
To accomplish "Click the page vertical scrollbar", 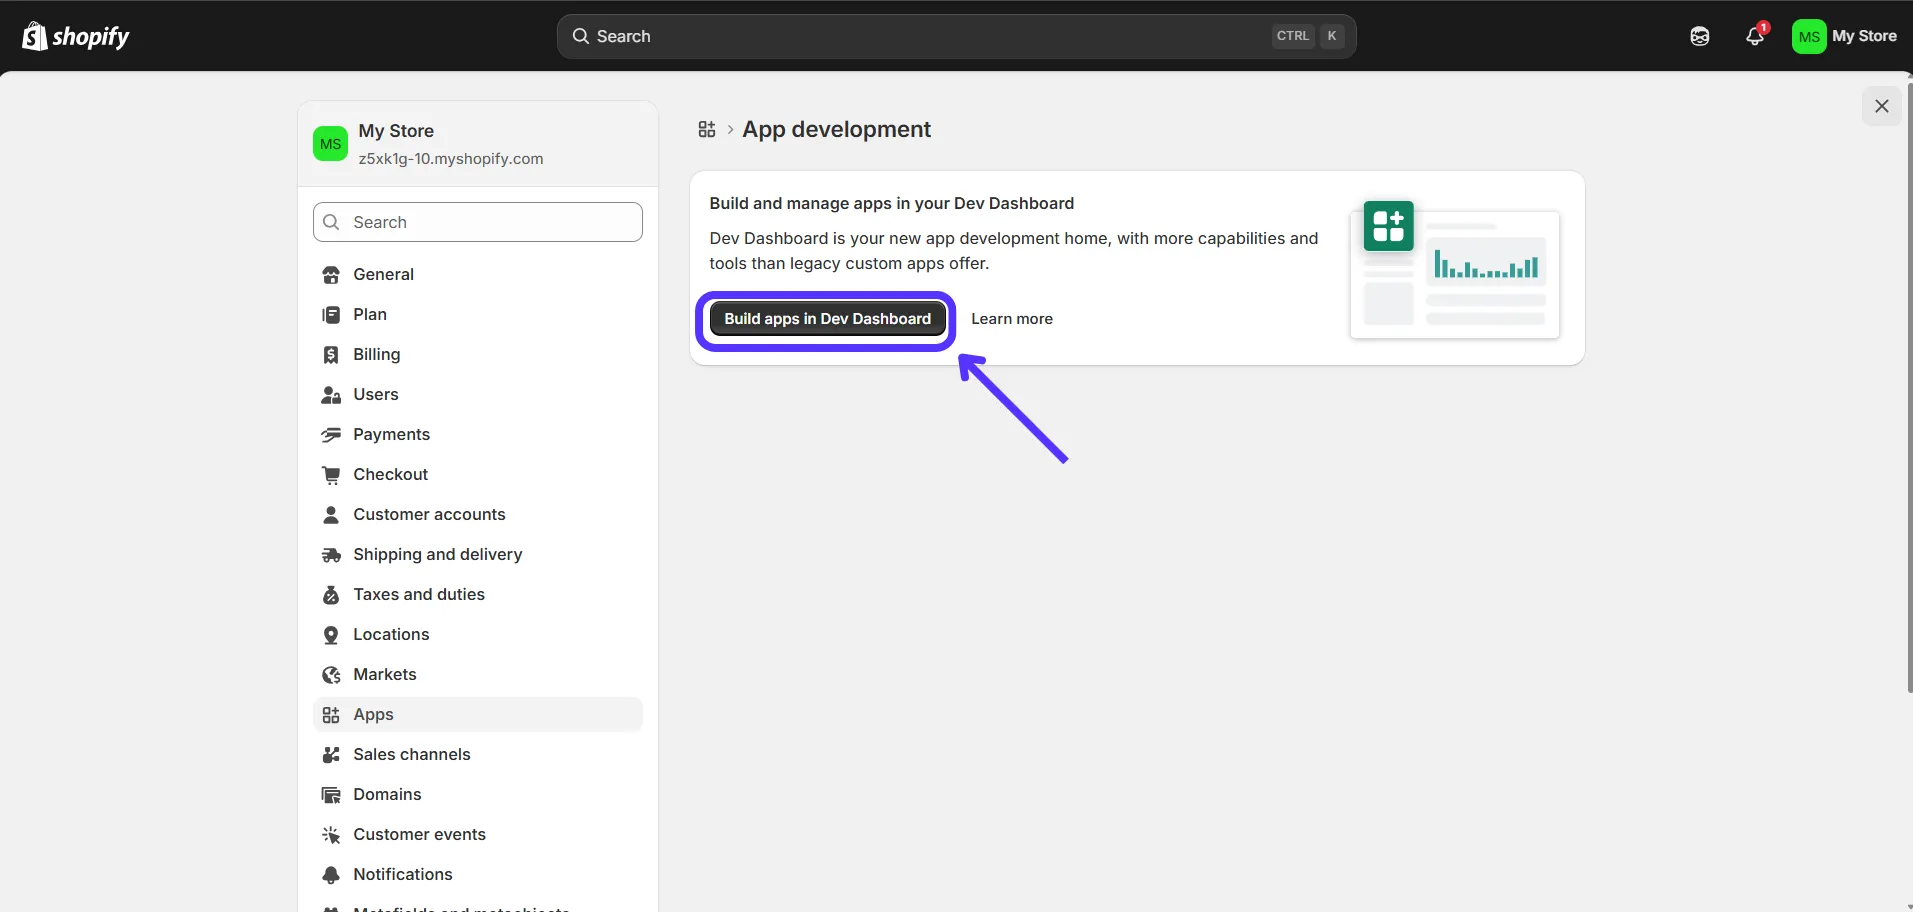I will pyautogui.click(x=1909, y=388).
